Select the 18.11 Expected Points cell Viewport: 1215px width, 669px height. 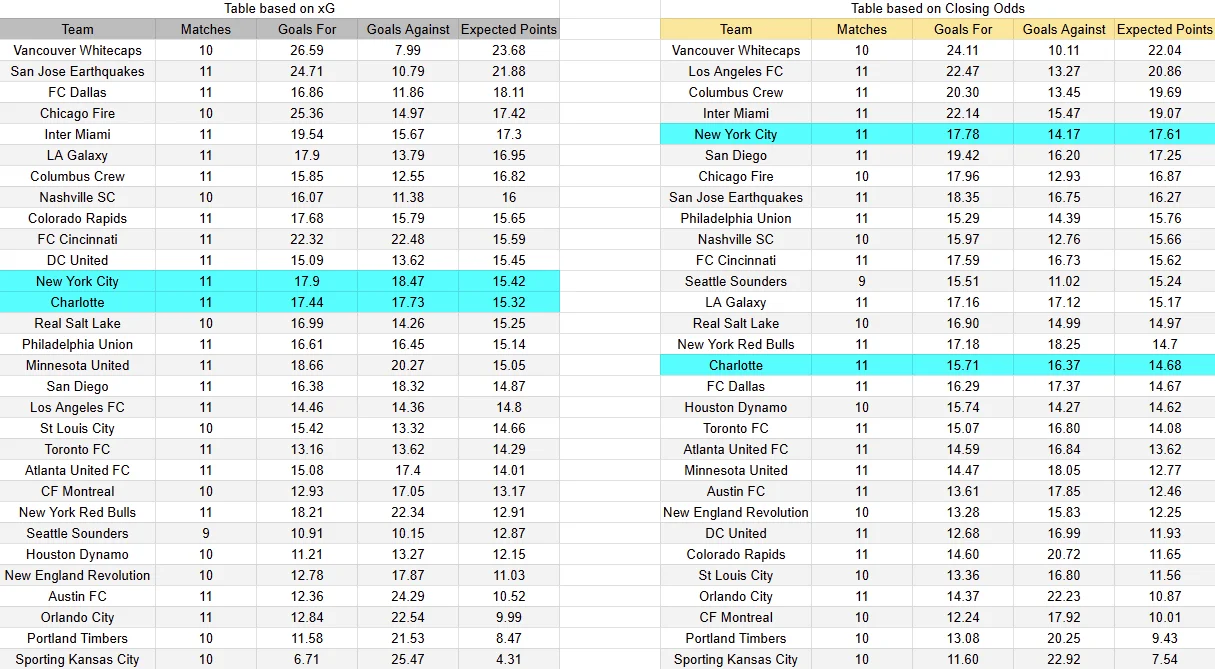click(x=509, y=92)
